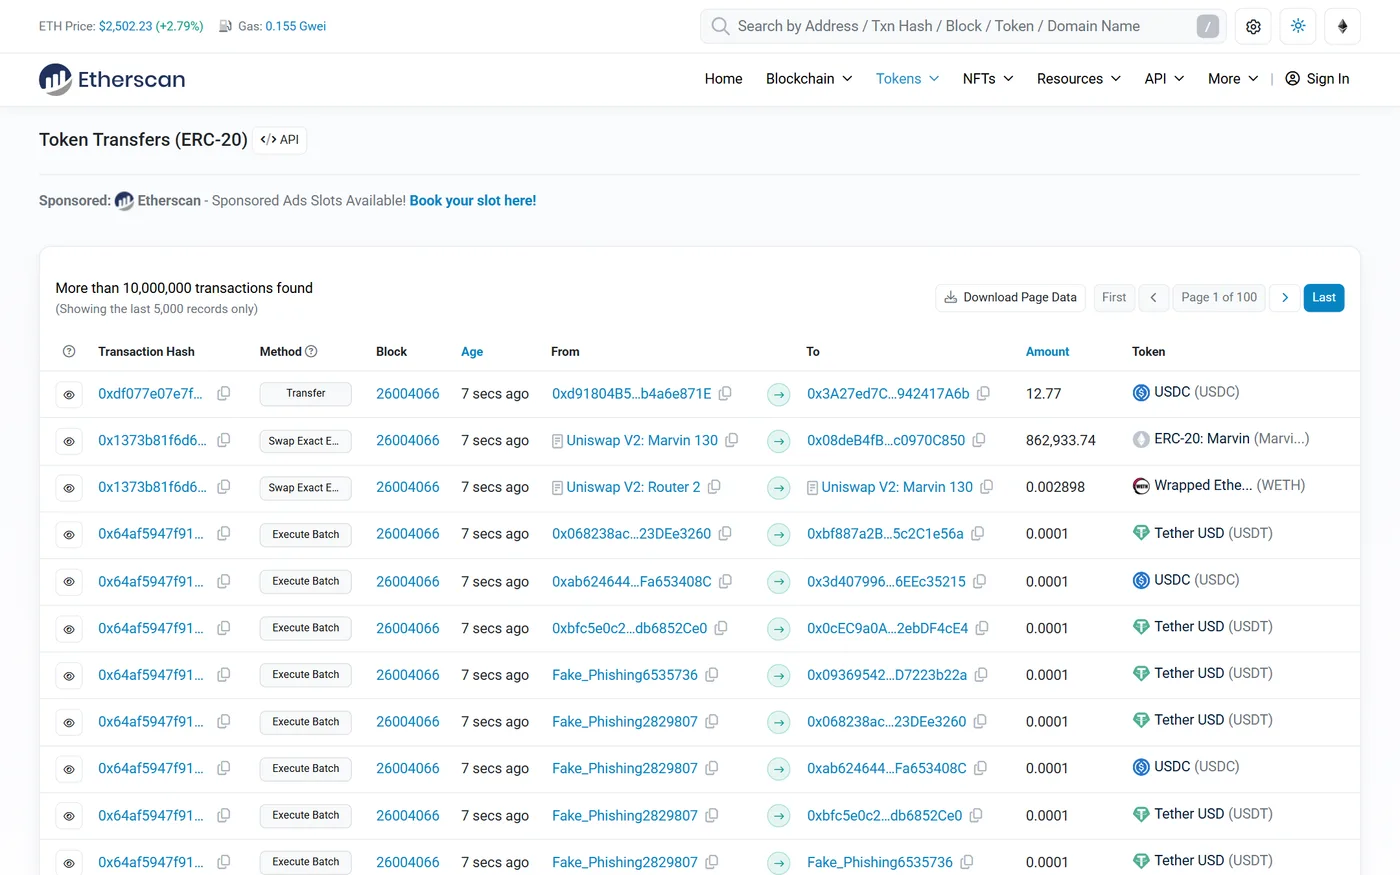Click the amount 0.002898
This screenshot has height=875, width=1400.
pyautogui.click(x=1055, y=487)
